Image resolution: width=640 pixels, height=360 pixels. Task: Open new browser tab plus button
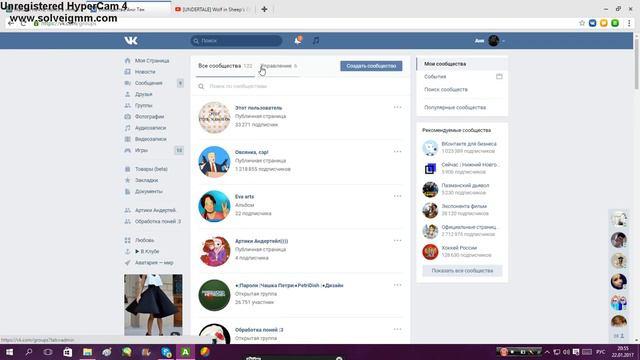(264, 9)
